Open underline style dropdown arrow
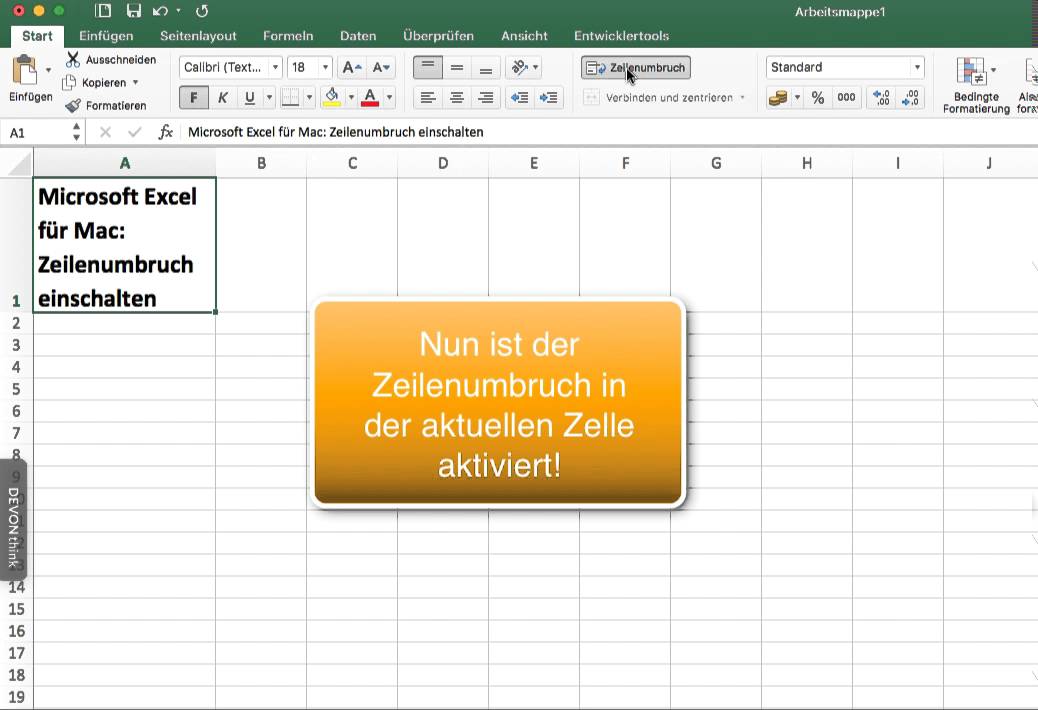The width and height of the screenshot is (1038, 710). [269, 98]
